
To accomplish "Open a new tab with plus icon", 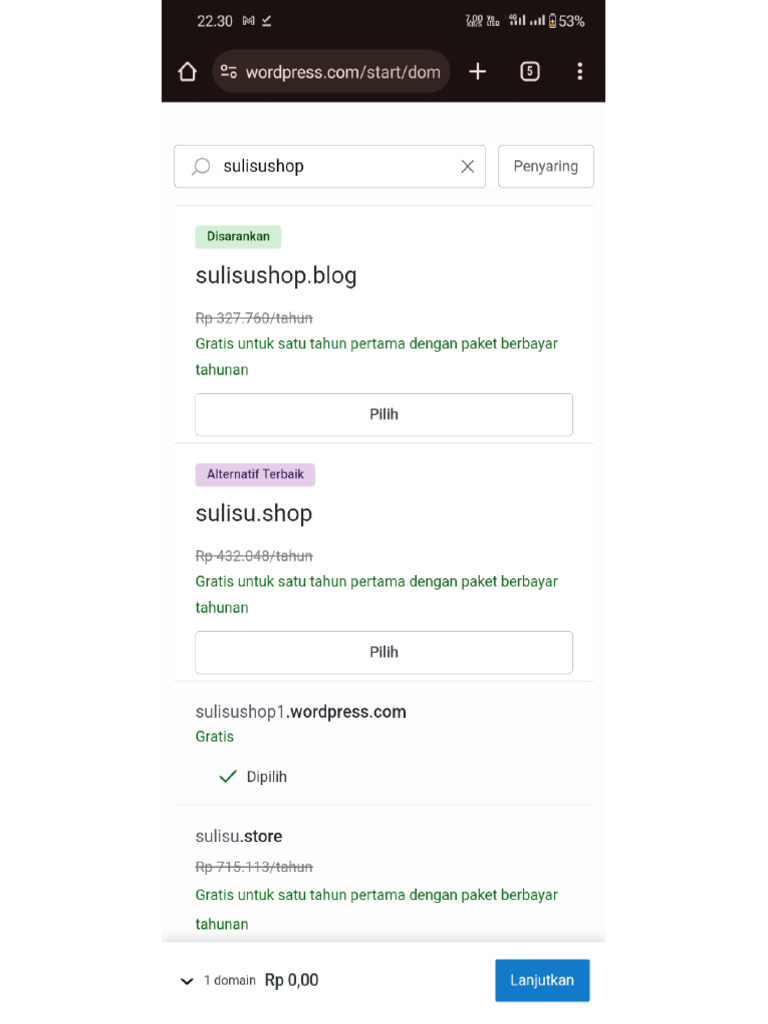I will [x=478, y=71].
